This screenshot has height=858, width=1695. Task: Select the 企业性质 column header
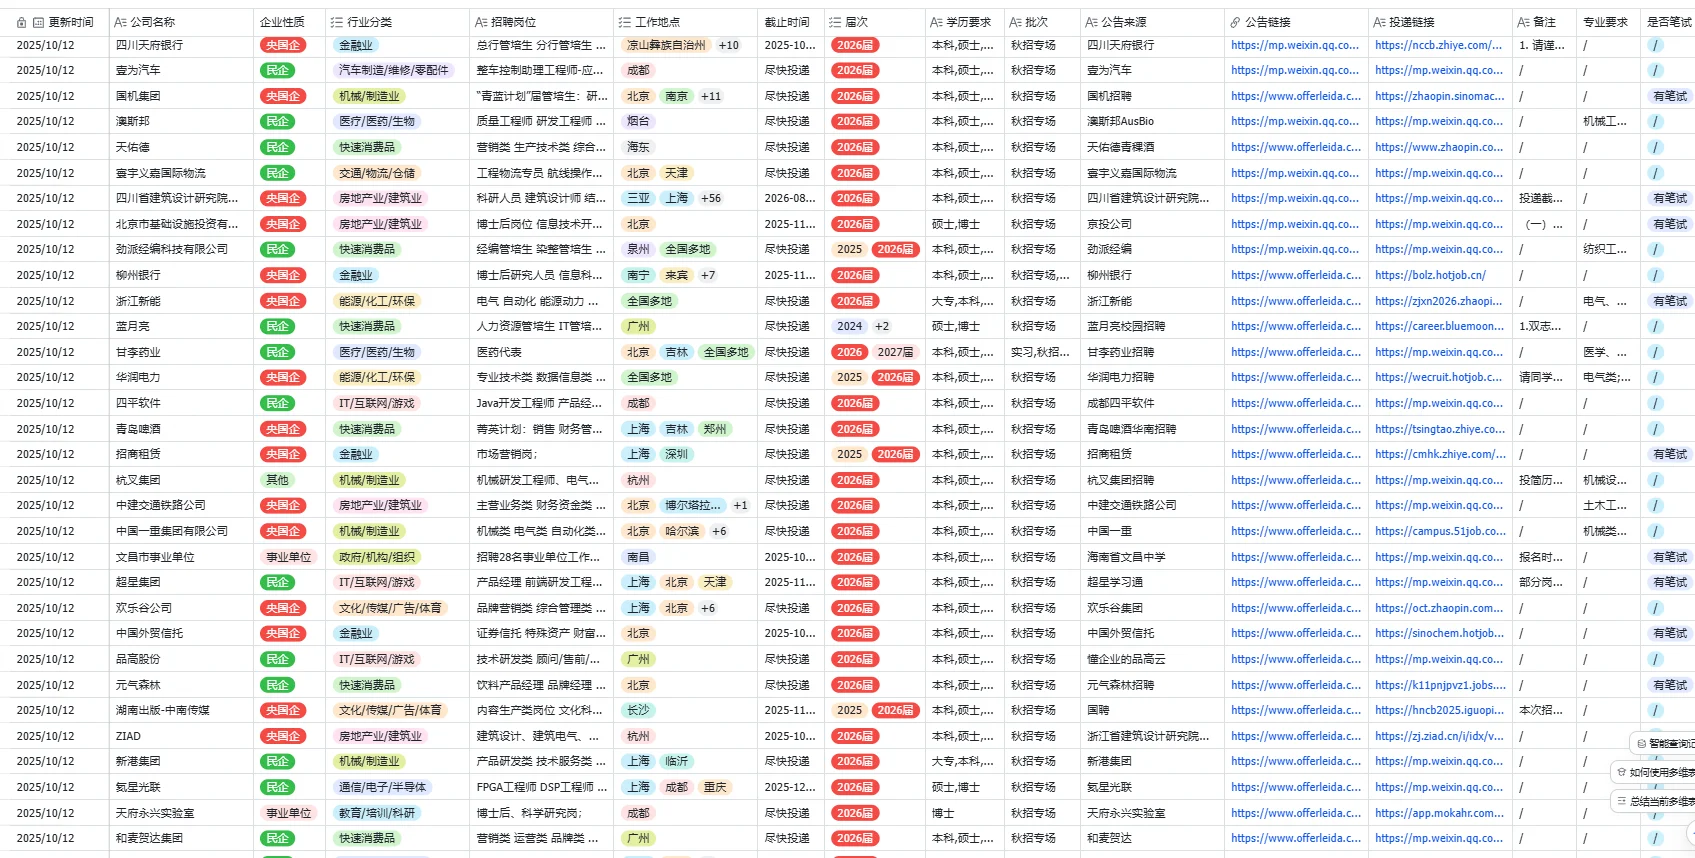pos(289,22)
